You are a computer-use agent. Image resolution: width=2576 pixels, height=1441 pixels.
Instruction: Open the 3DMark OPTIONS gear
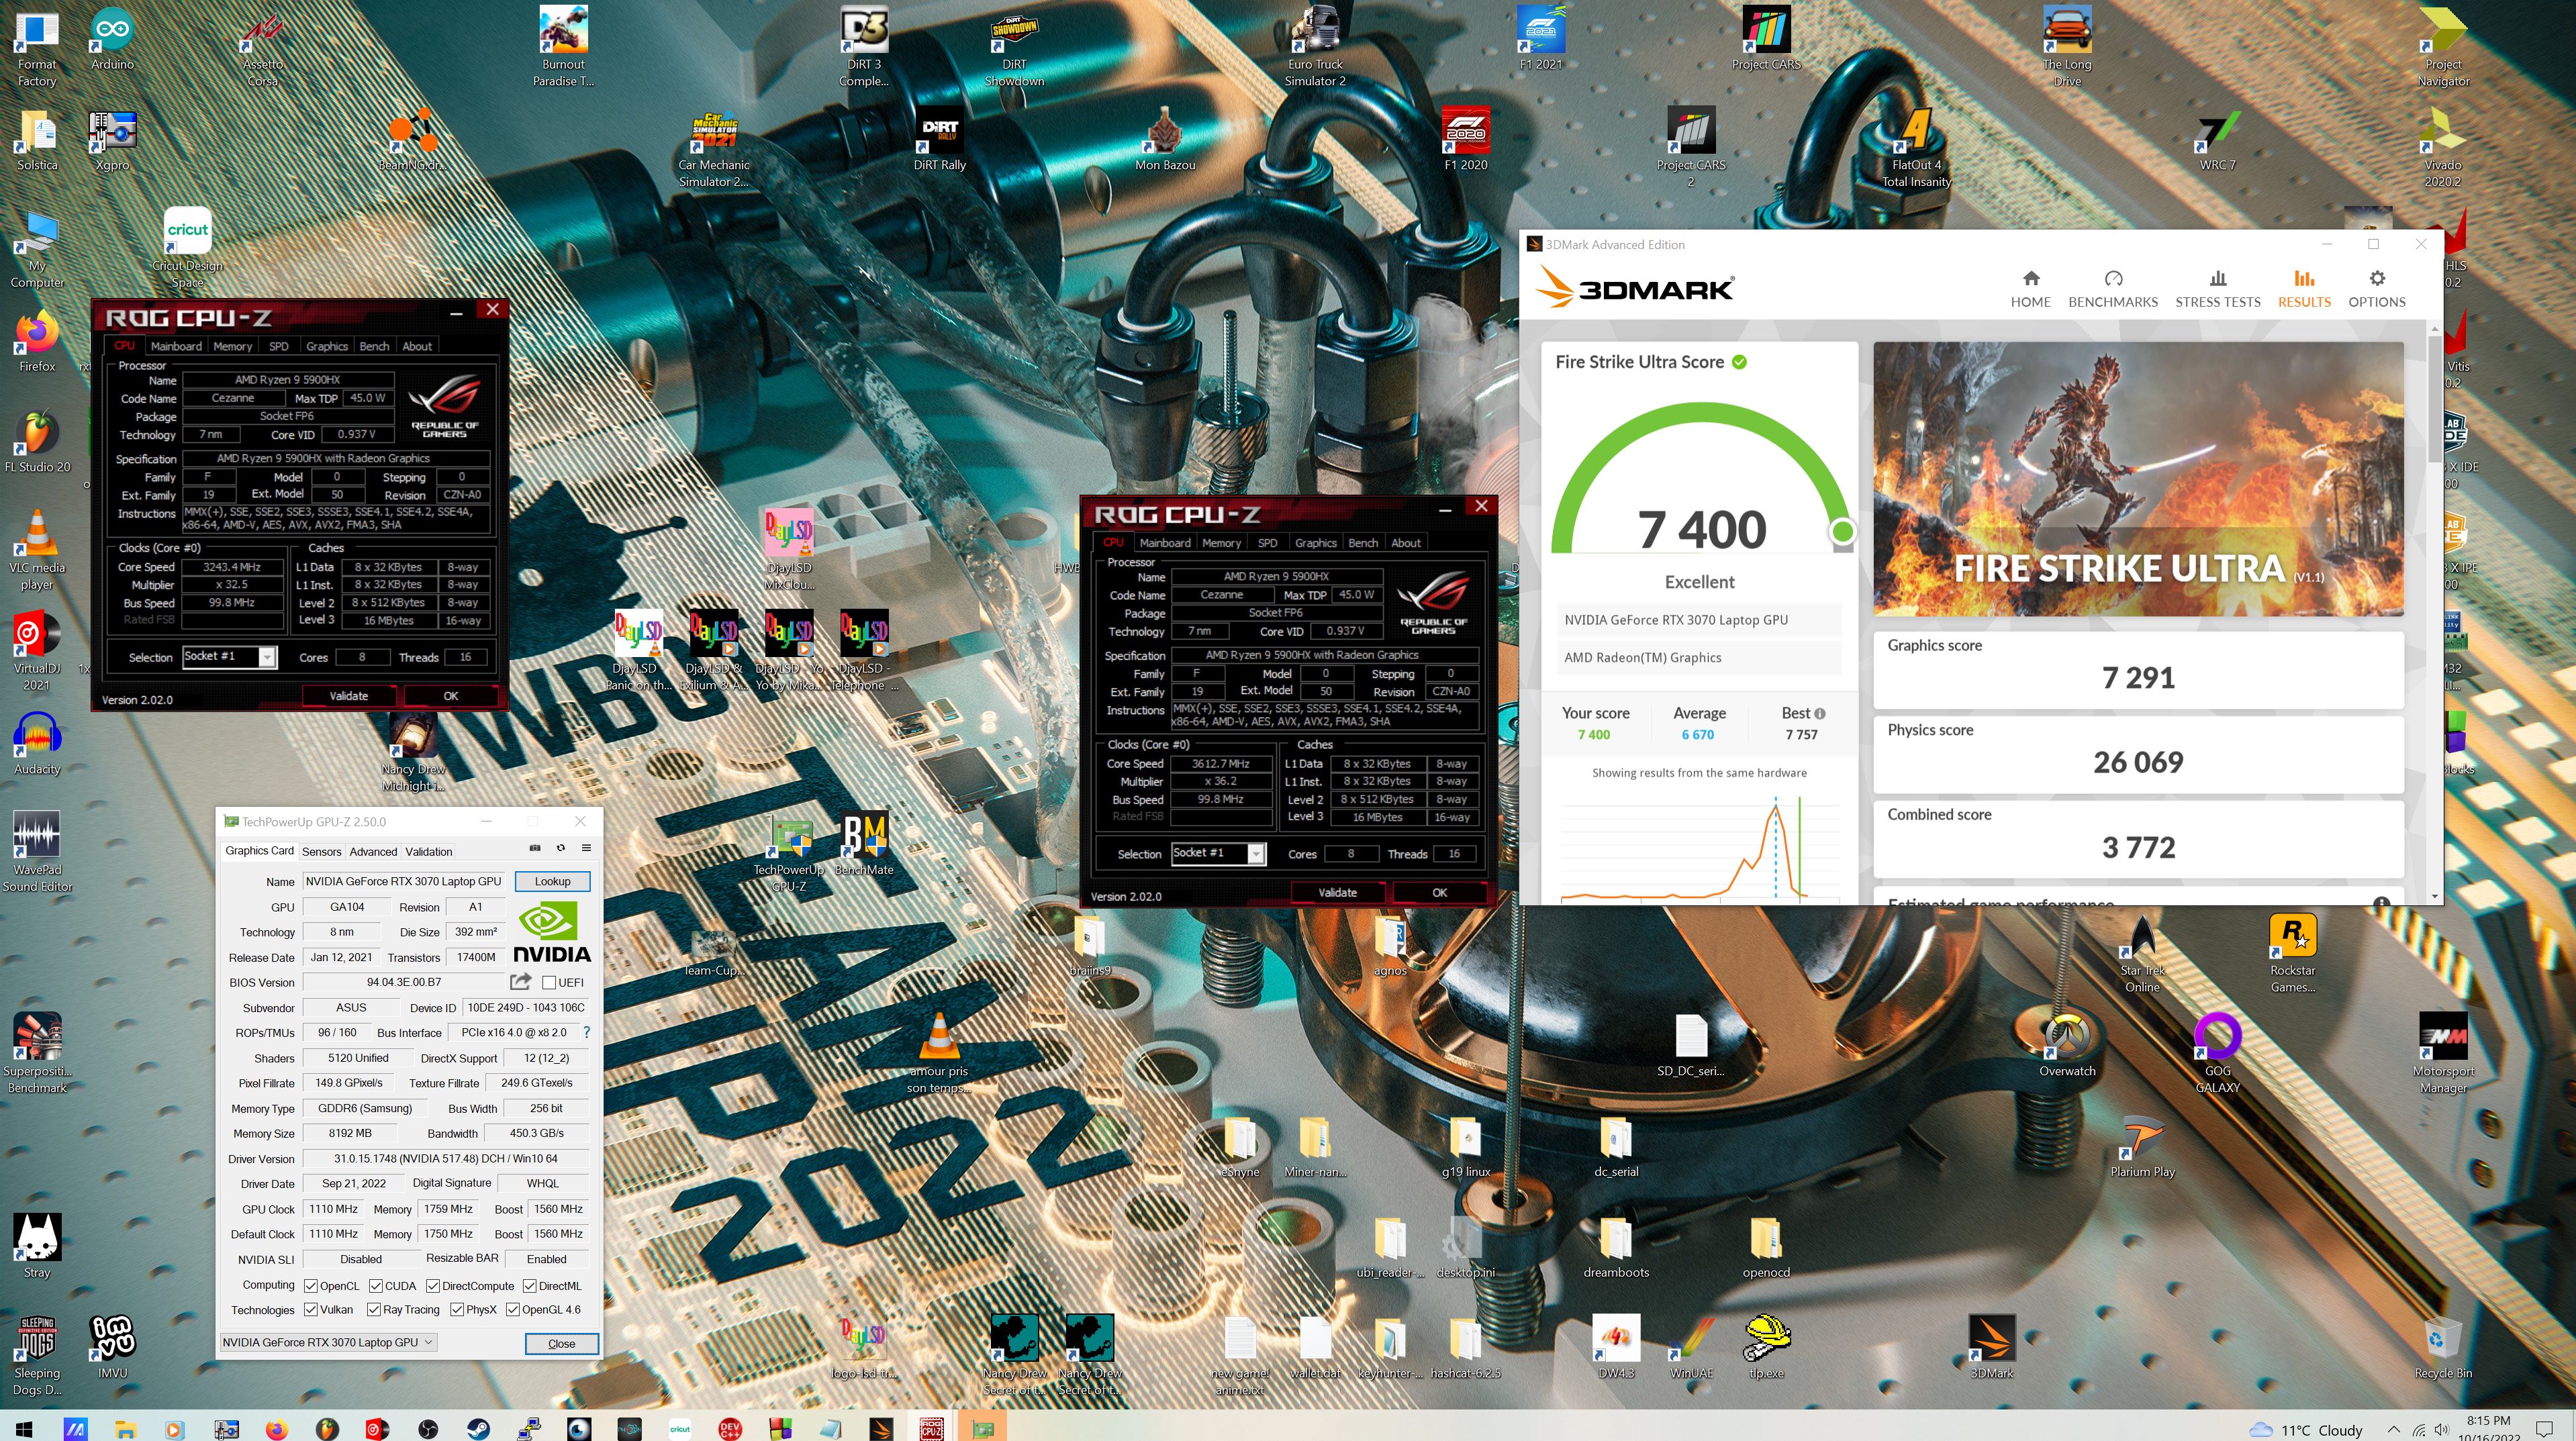[x=2376, y=289]
